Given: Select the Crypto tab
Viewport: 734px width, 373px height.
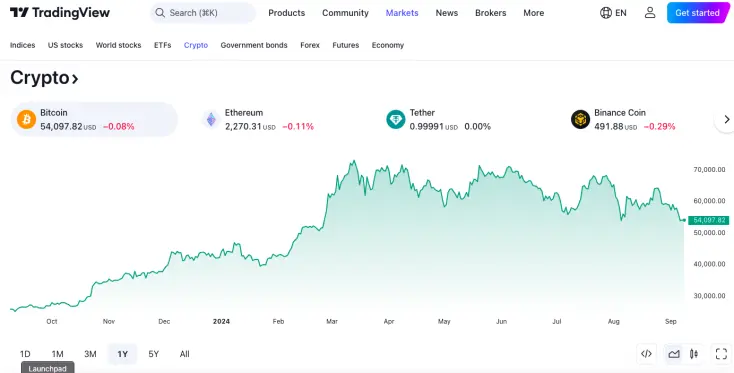Looking at the screenshot, I should [196, 45].
